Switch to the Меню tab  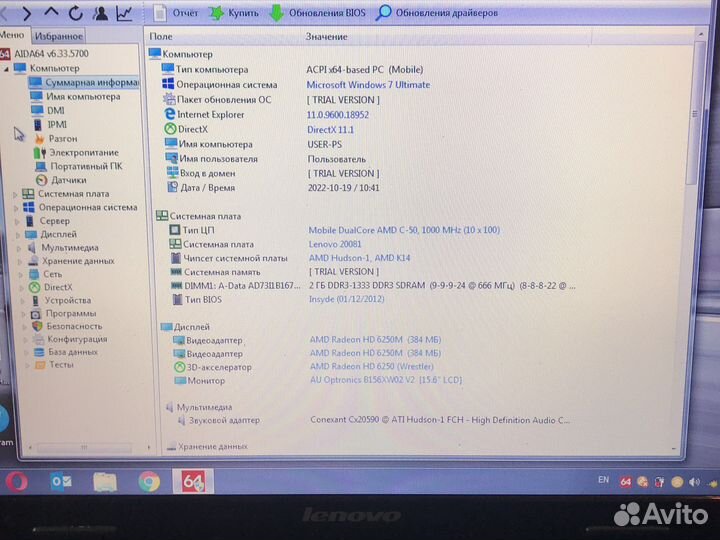click(12, 35)
